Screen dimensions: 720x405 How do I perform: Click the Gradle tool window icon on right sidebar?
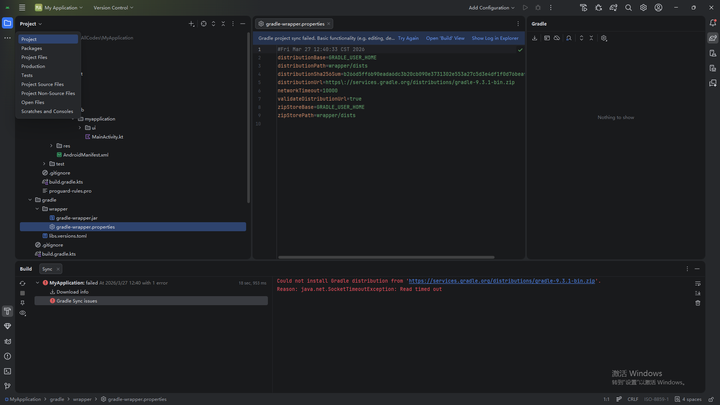(713, 38)
